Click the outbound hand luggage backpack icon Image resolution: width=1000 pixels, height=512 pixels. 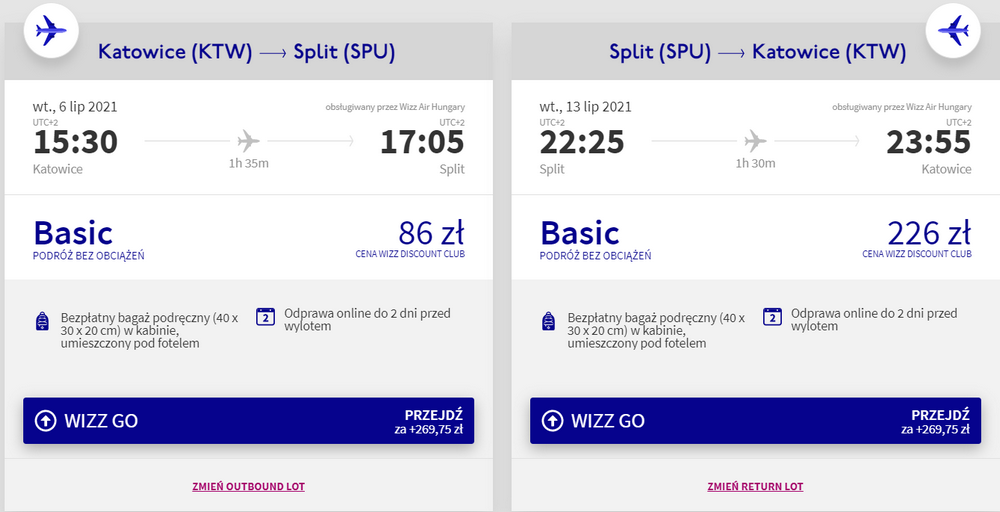point(42,321)
